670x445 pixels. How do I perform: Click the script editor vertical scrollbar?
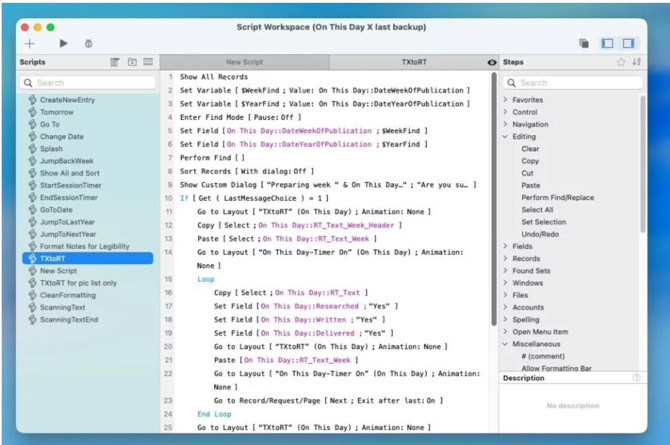pos(493,200)
